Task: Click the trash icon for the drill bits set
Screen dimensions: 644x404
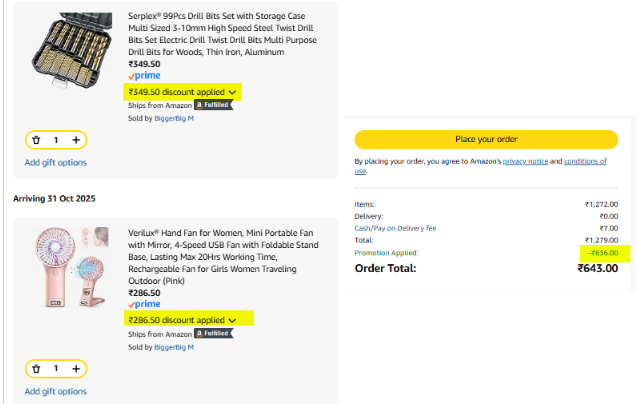Action: click(36, 140)
